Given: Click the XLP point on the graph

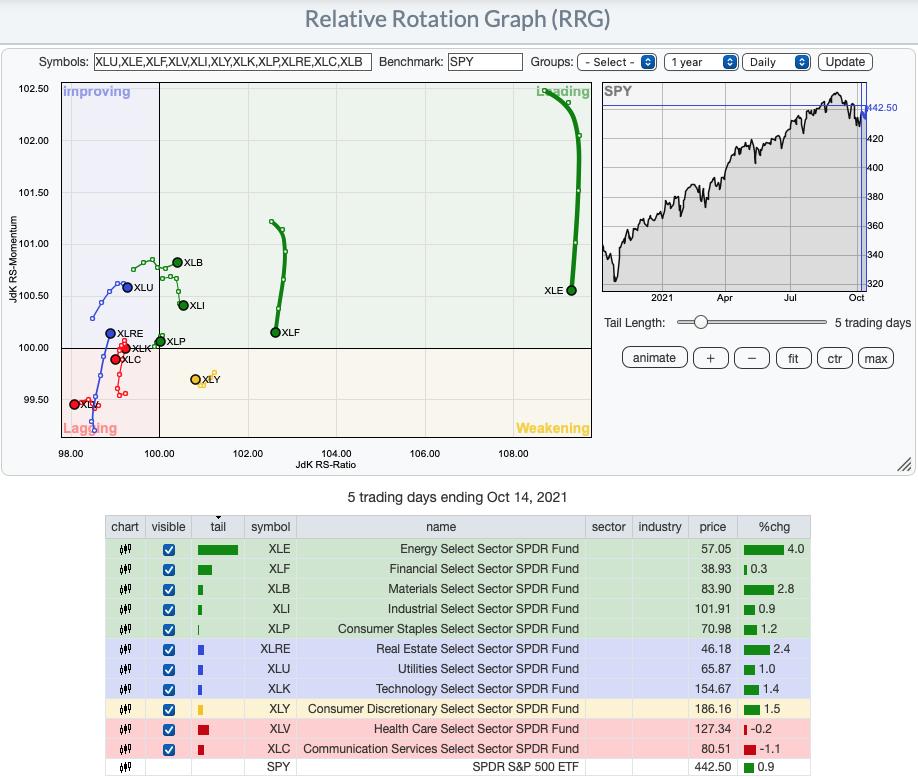Looking at the screenshot, I should 160,341.
